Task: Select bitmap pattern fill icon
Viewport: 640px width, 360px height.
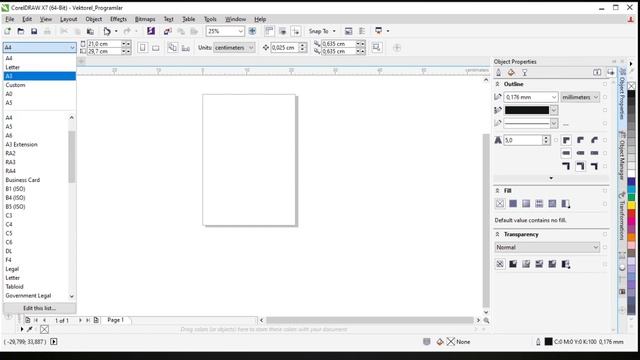Action: (552, 204)
